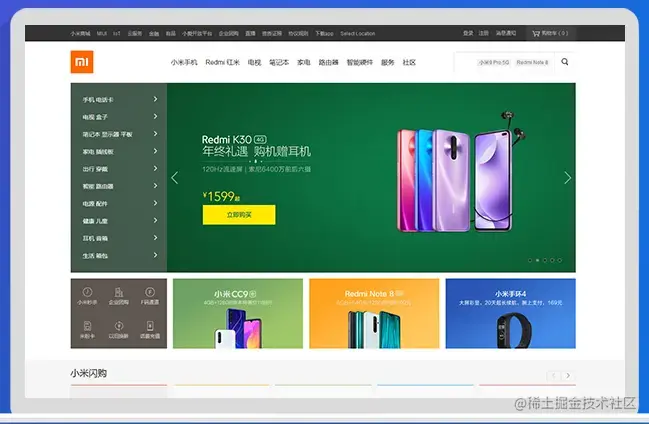The width and height of the screenshot is (649, 424).
Task: Open the shopping cart 购物车
Action: click(550, 33)
